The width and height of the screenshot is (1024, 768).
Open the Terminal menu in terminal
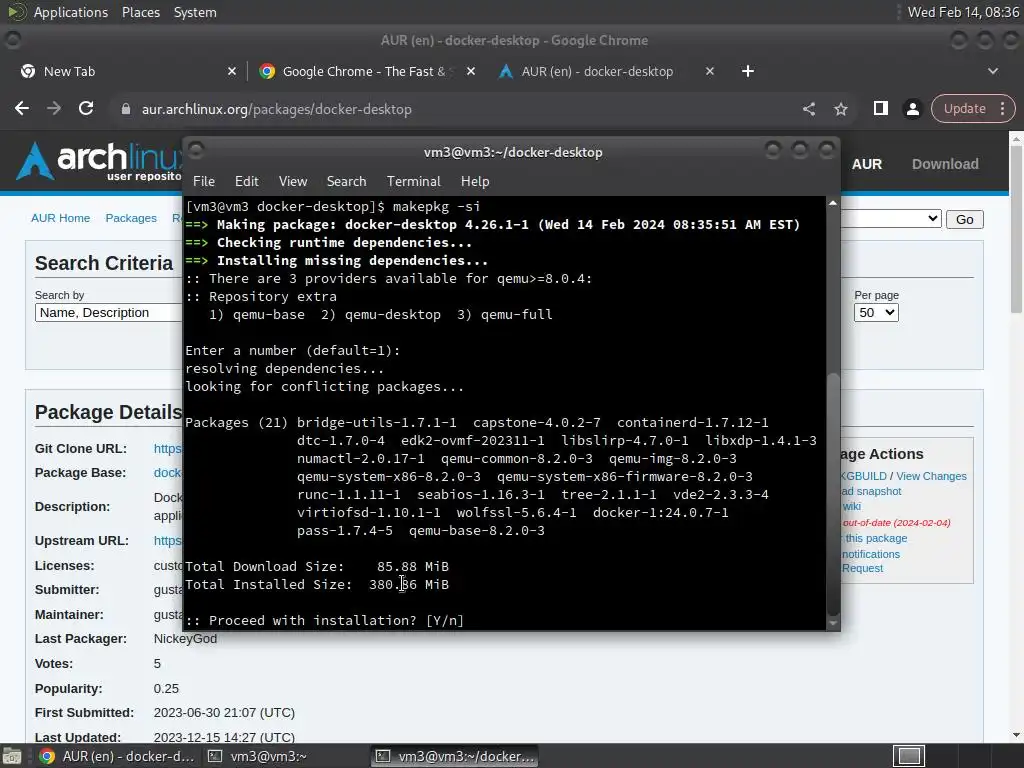tap(413, 181)
